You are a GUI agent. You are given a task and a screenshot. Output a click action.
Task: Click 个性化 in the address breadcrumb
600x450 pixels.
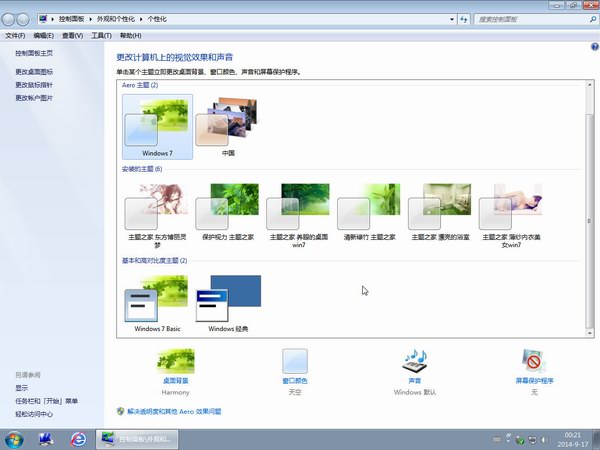[x=157, y=19]
